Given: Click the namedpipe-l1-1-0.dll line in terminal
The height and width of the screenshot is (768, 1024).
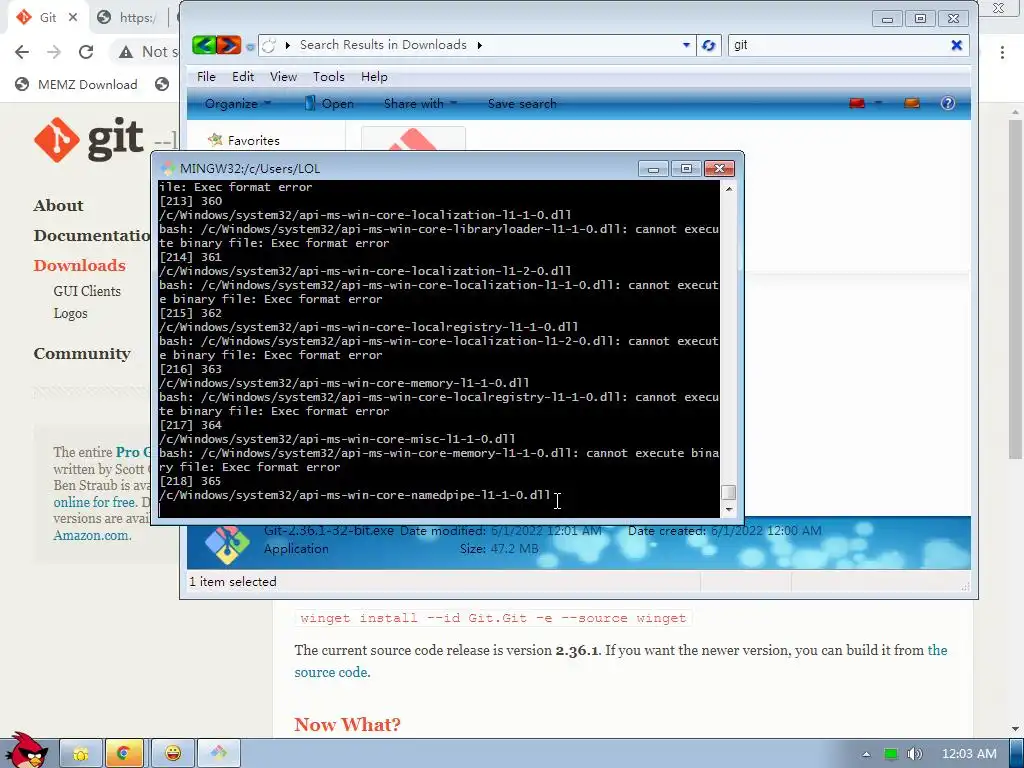Looking at the screenshot, I should point(355,495).
